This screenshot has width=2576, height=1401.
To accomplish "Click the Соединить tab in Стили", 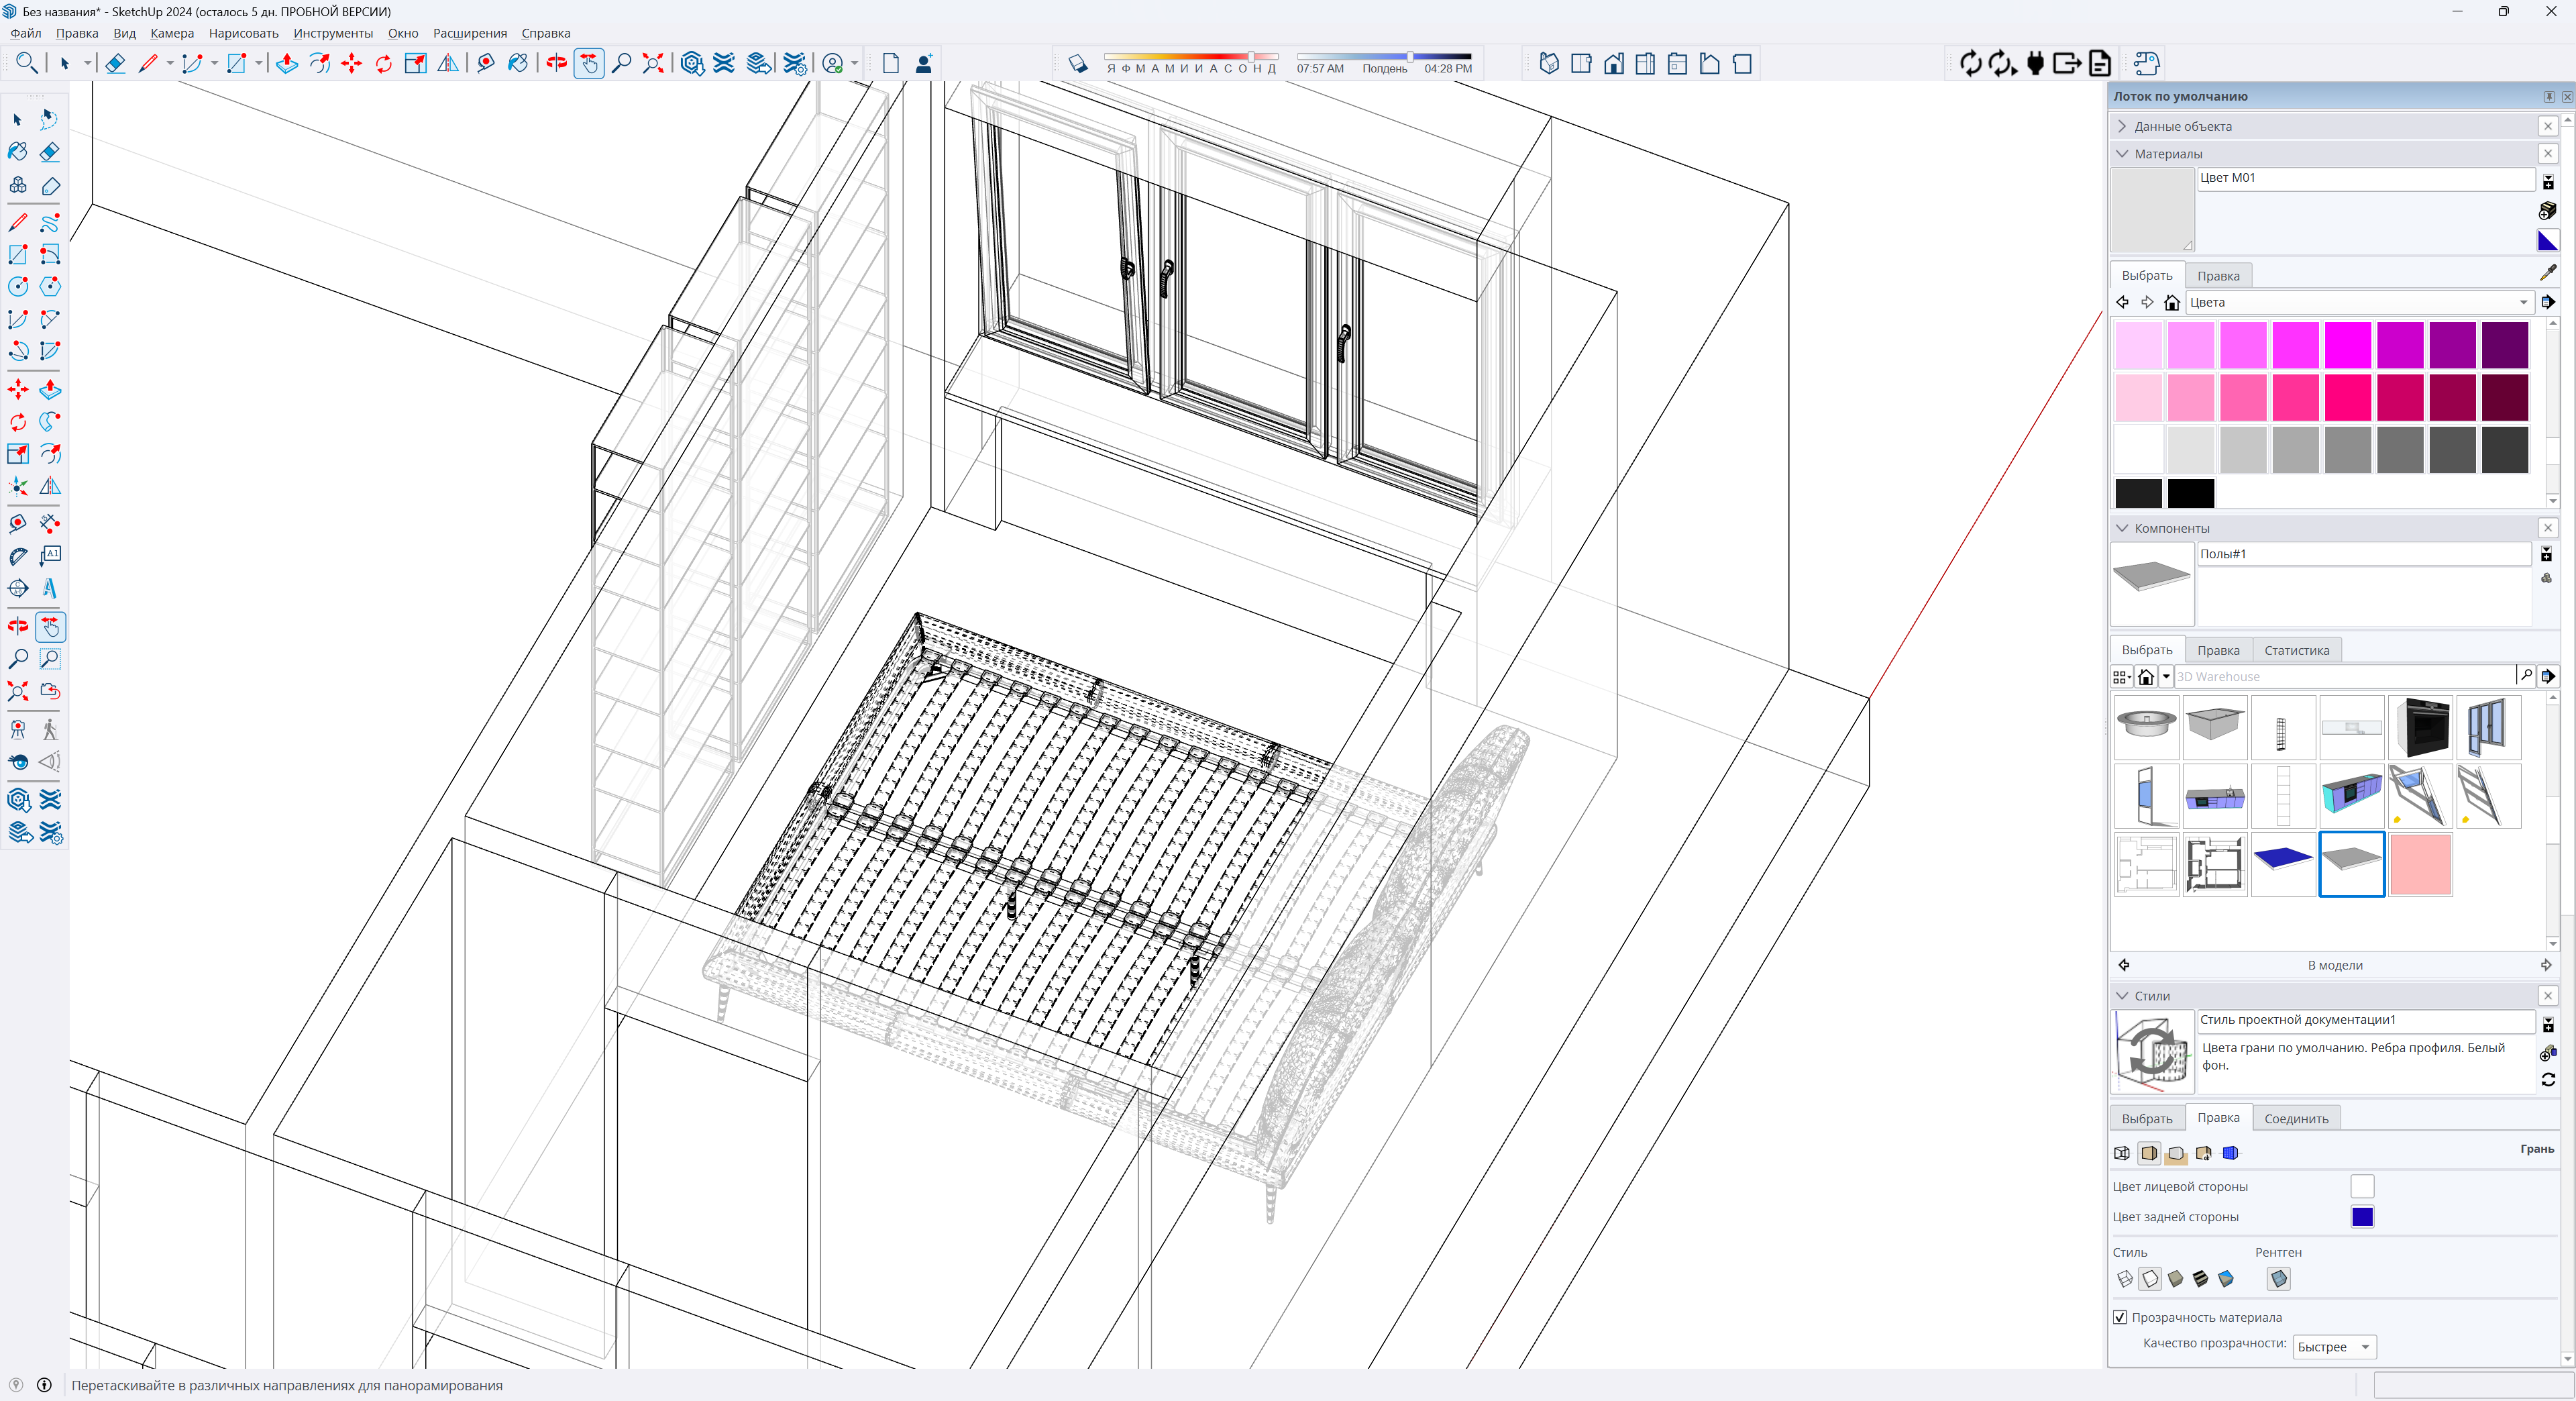I will [x=2296, y=1118].
